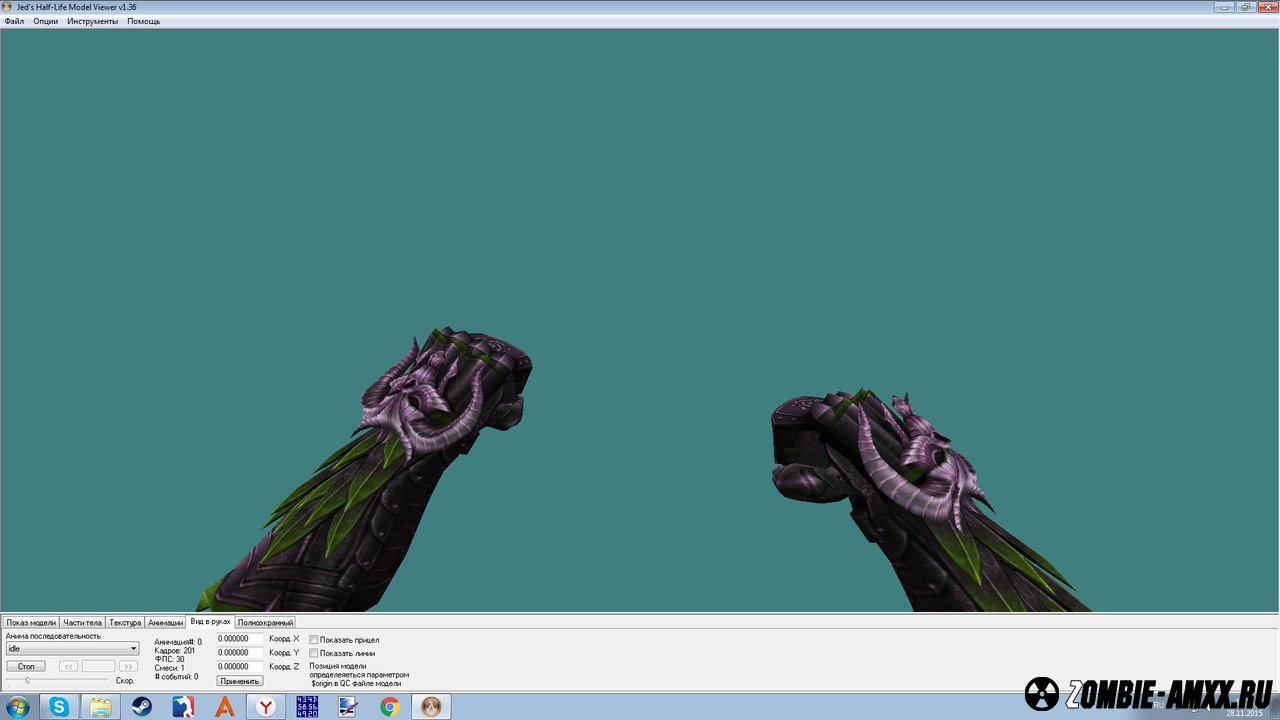Switch to the Текстура tab

coord(125,622)
